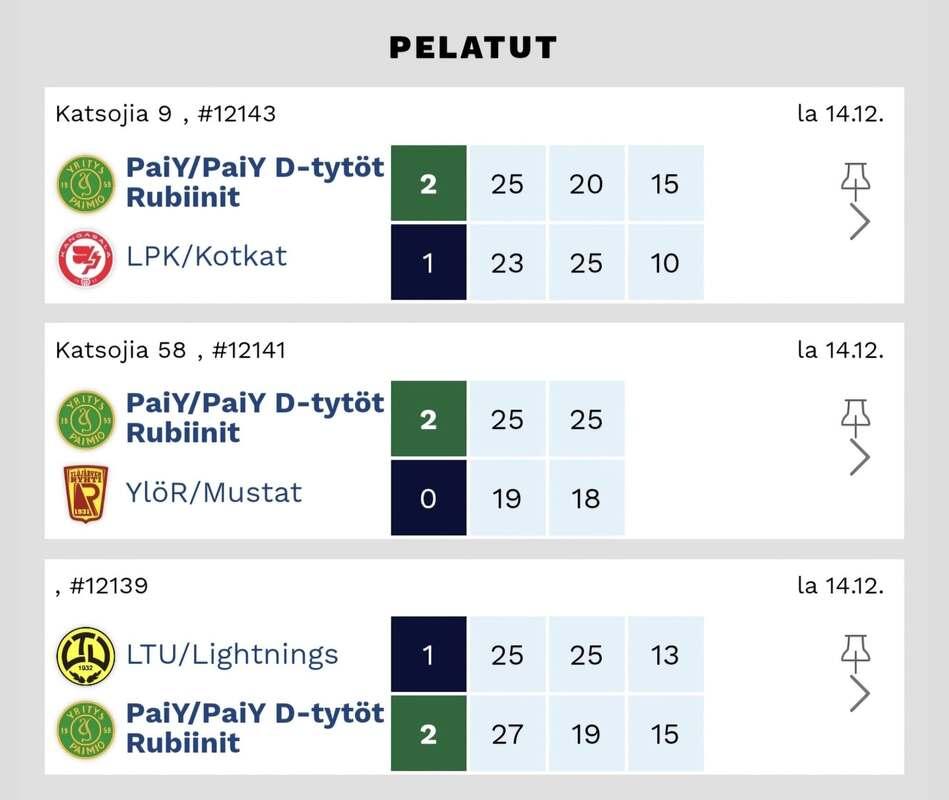
Task: Click the 27 first-set score in match #12139
Action: tap(507, 734)
